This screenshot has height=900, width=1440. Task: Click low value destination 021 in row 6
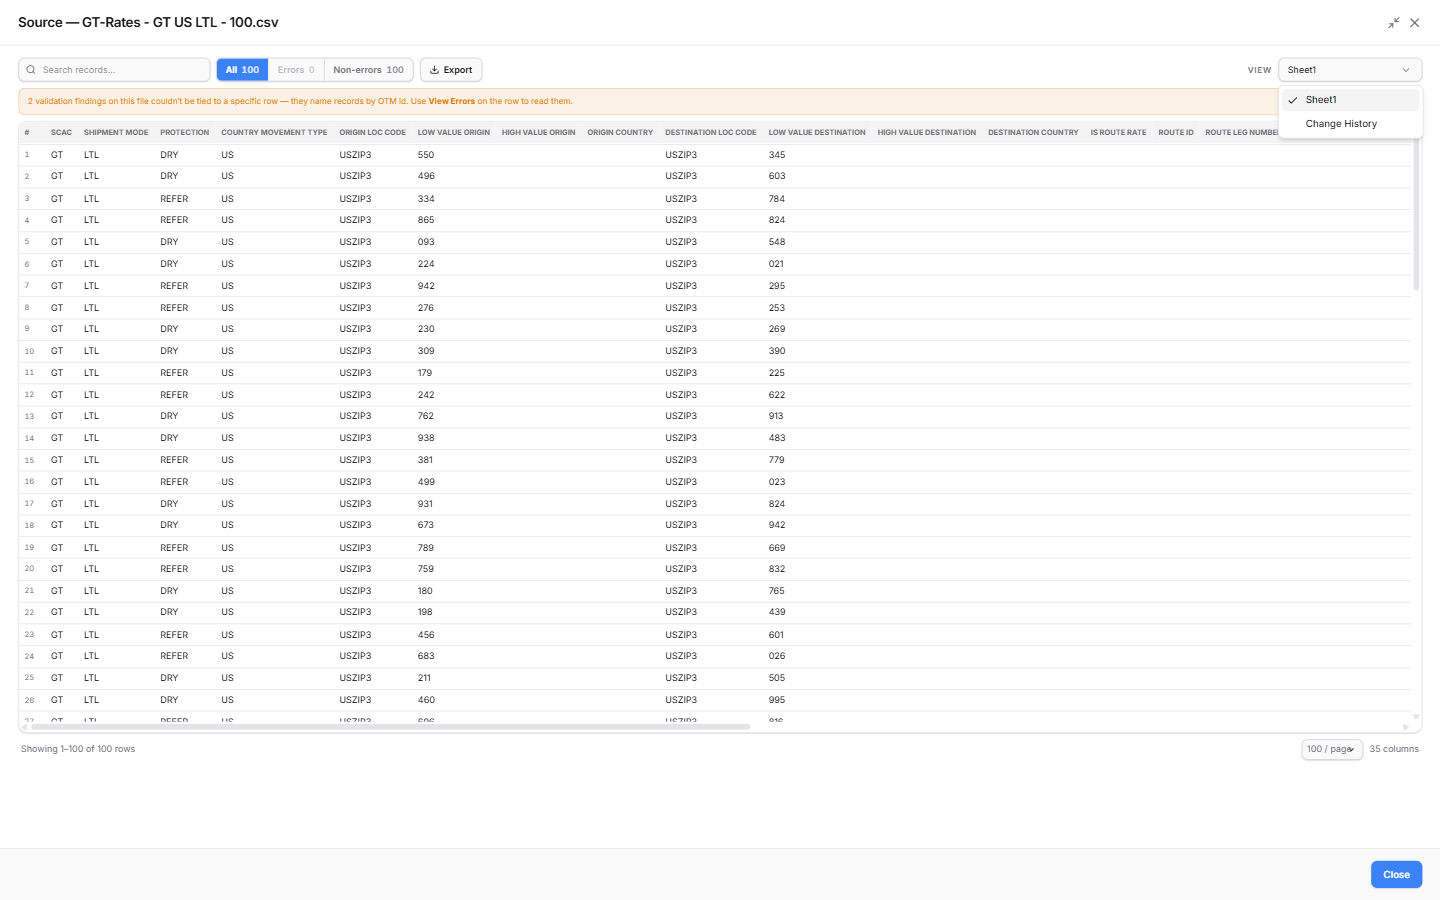click(x=776, y=264)
